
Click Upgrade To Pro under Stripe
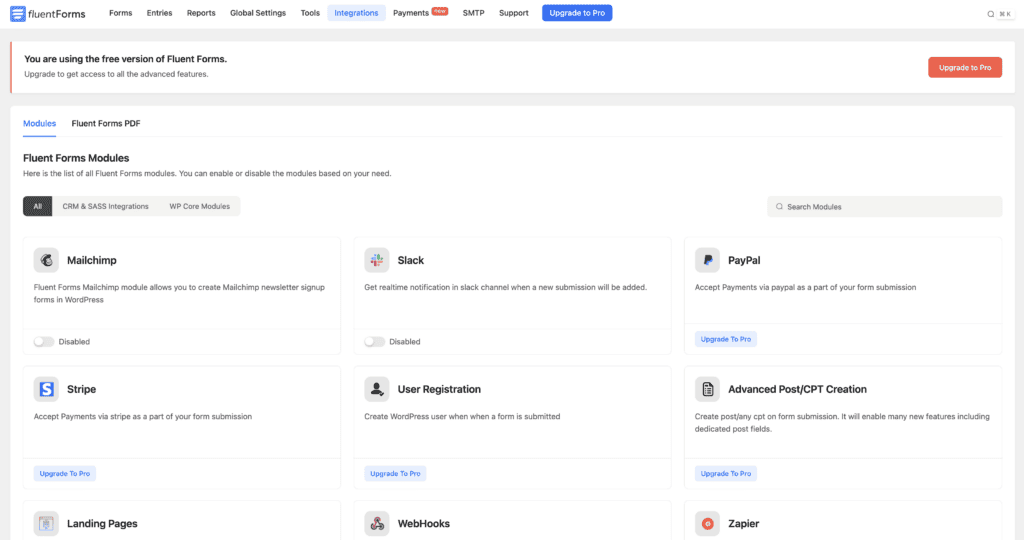65,473
